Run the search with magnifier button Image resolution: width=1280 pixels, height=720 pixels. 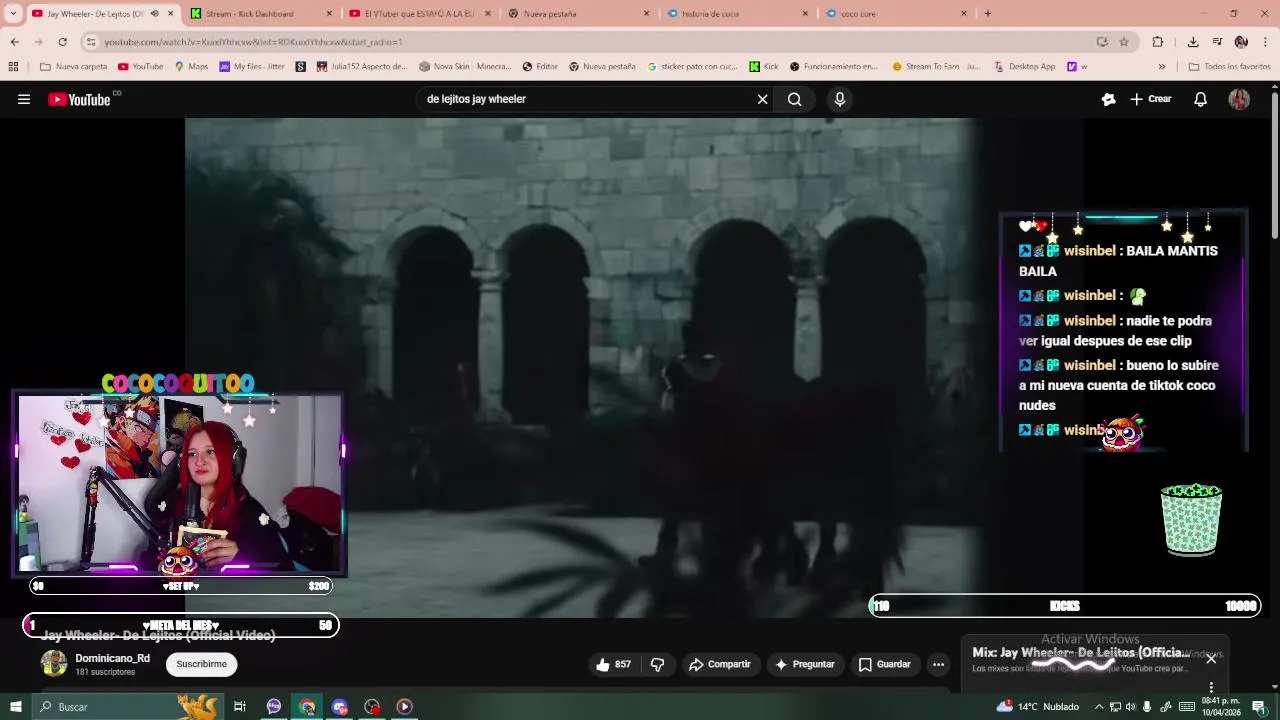794,99
